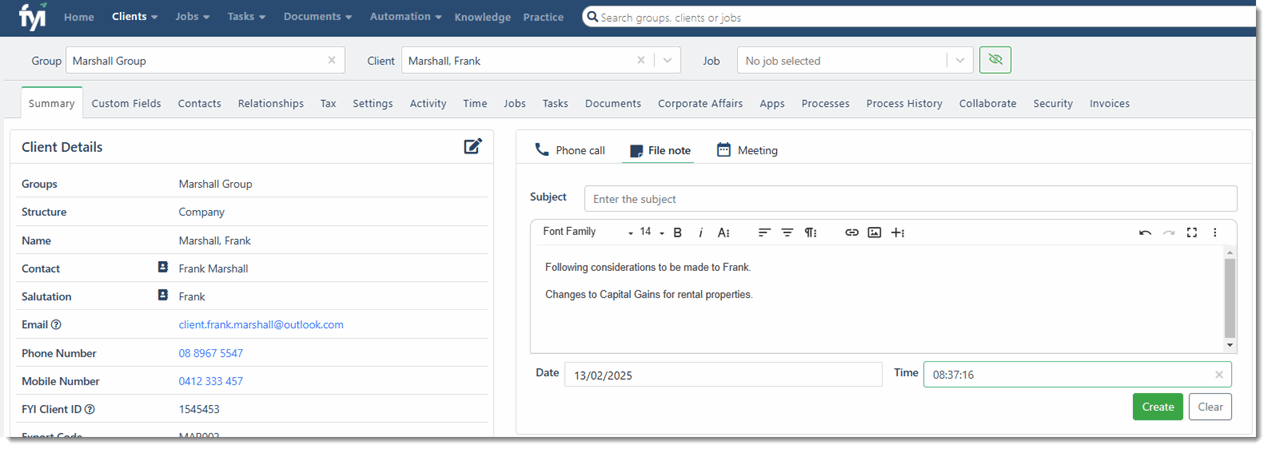This screenshot has width=1268, height=449.
Task: Edit client details with pencil icon
Action: (473, 146)
